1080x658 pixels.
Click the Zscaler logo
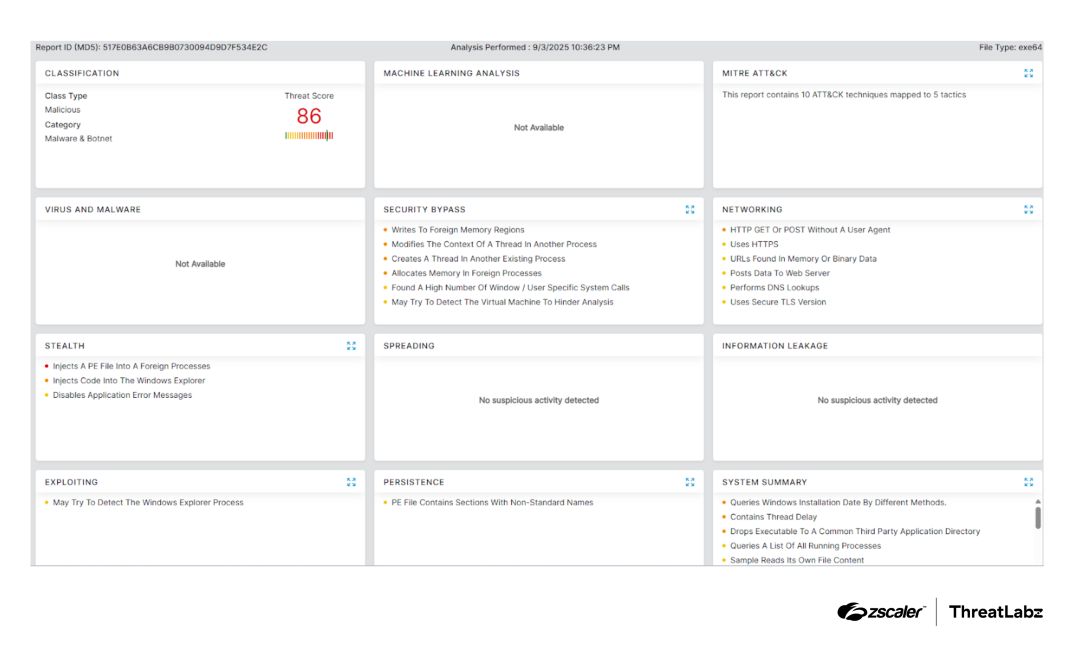coord(881,612)
